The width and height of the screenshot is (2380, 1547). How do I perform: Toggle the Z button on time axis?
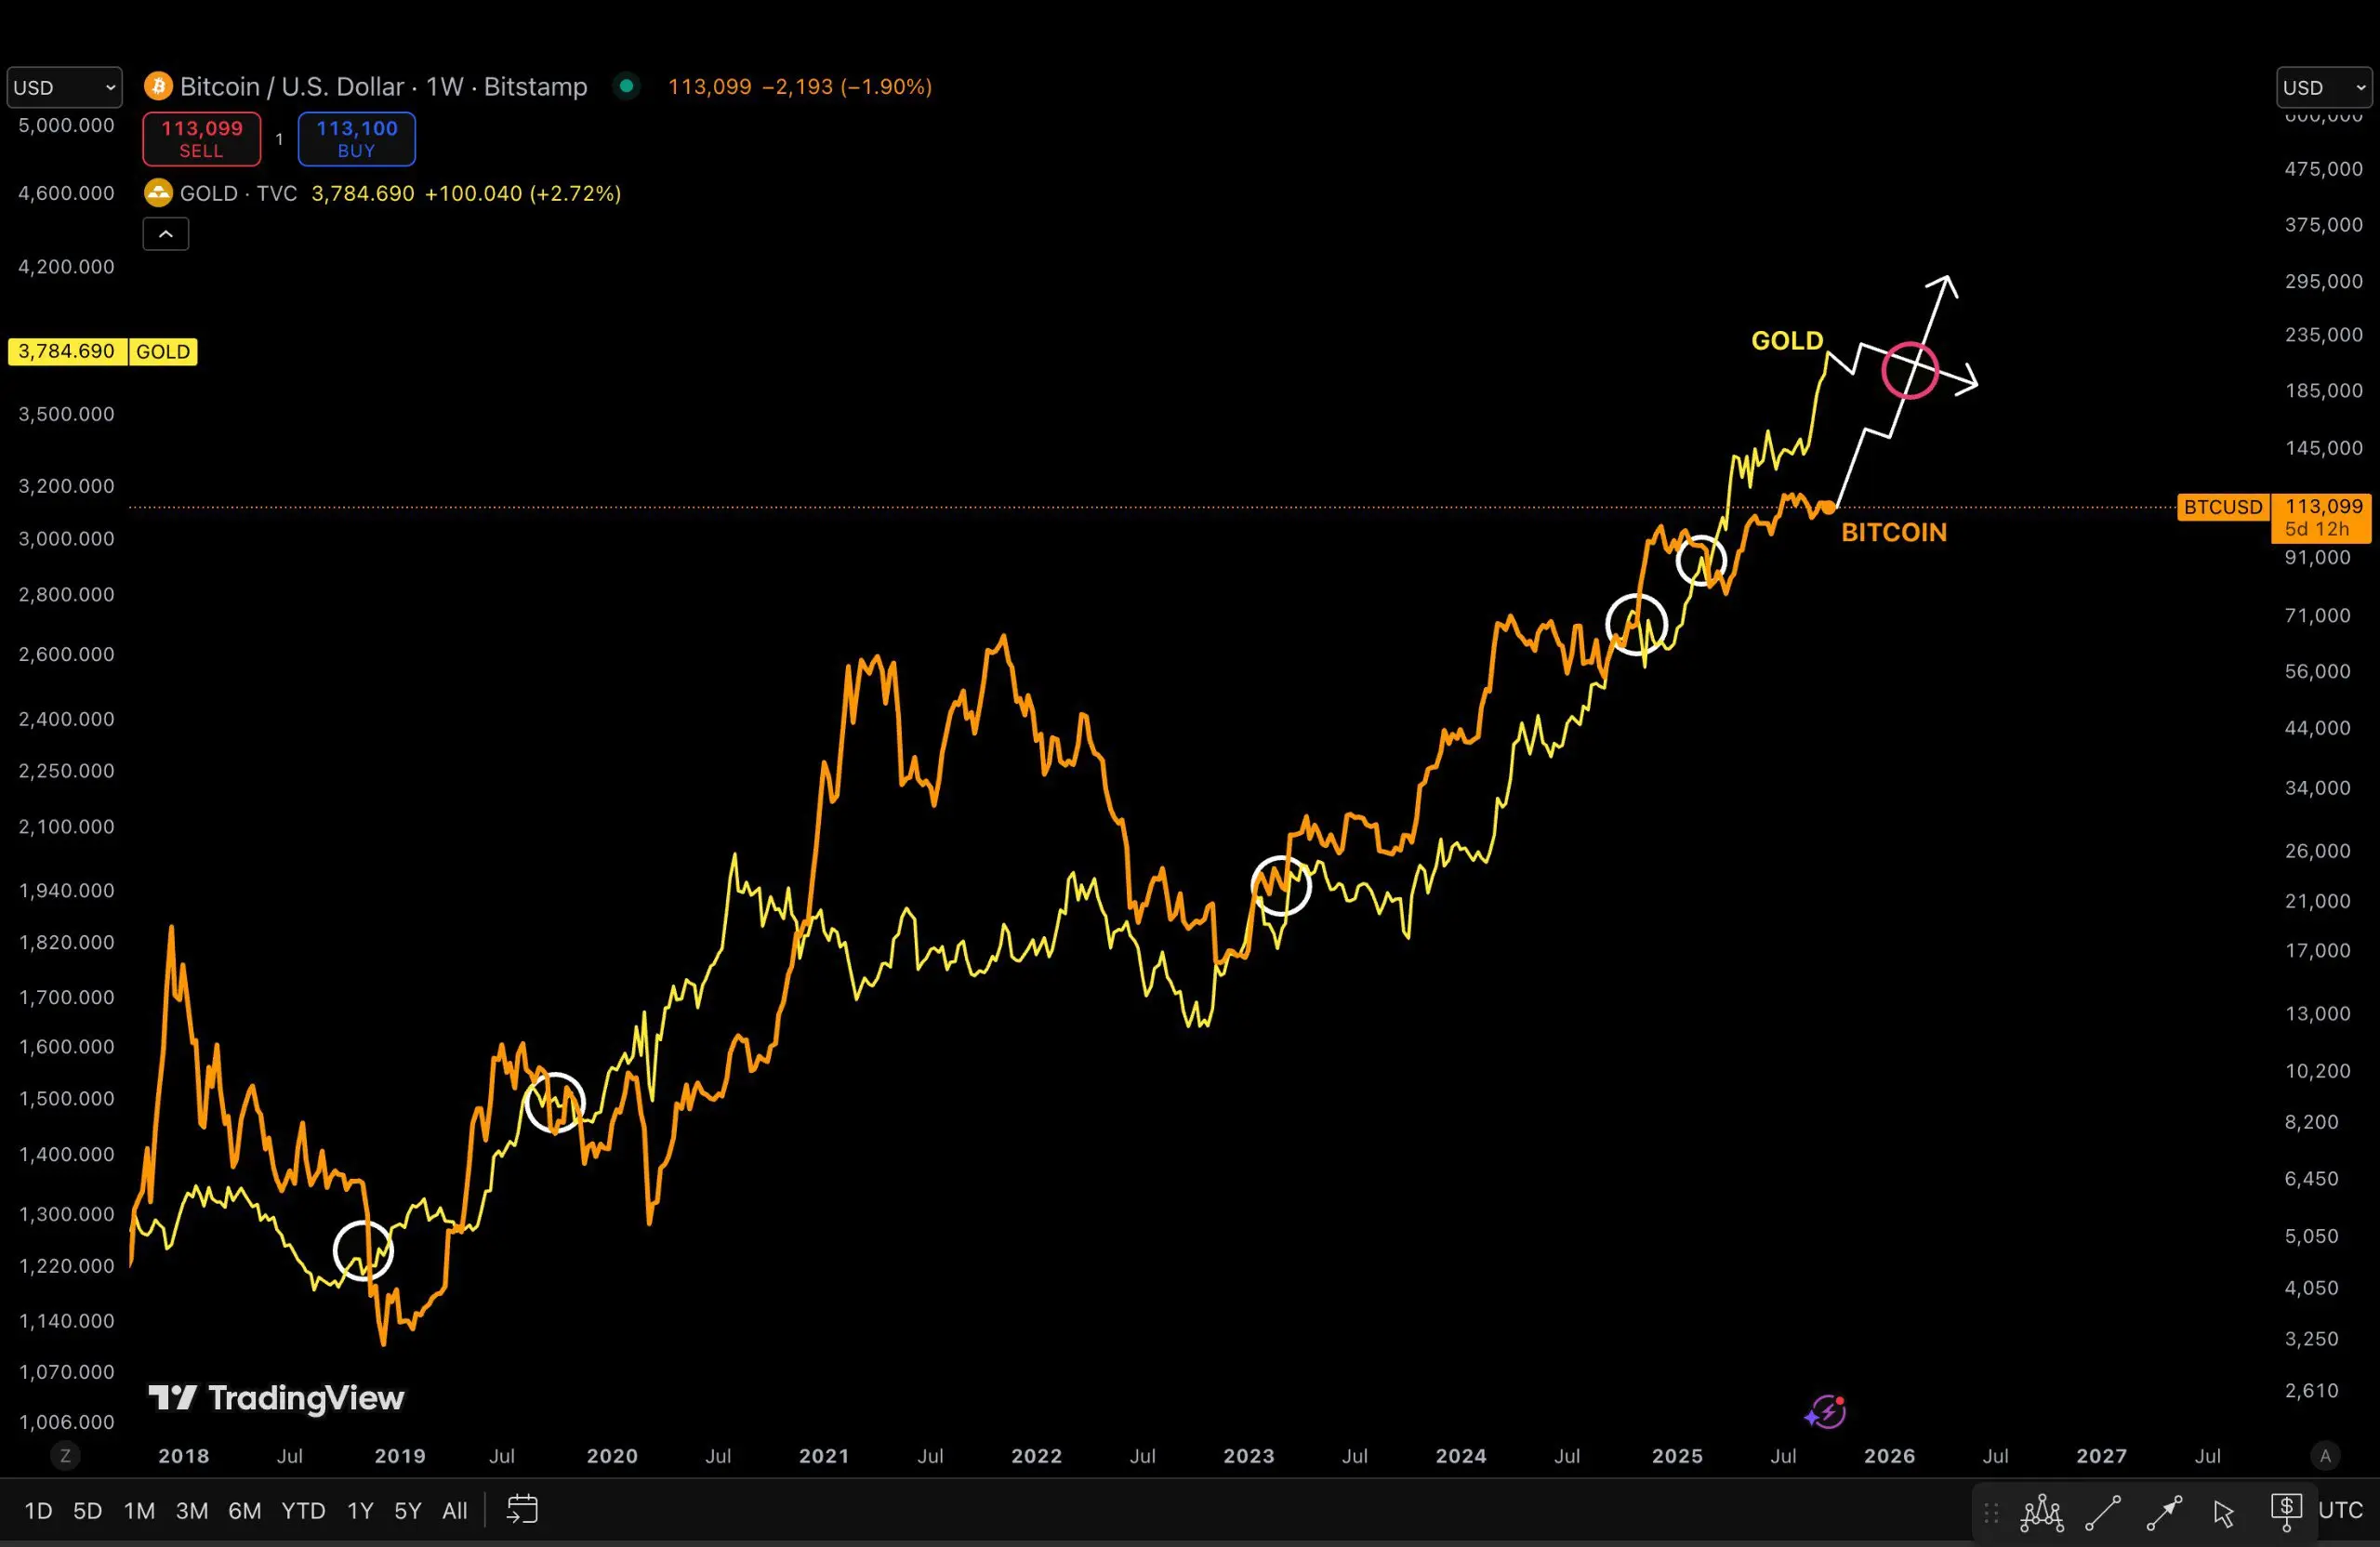[x=66, y=1456]
